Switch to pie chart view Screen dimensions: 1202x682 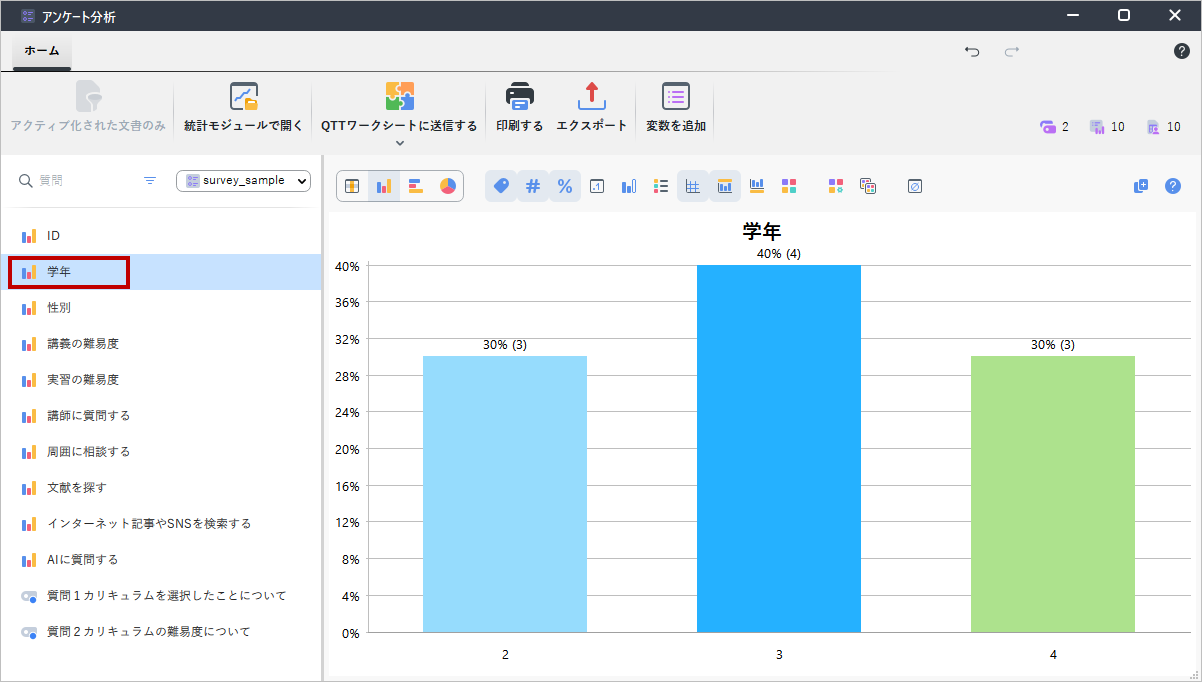447,186
